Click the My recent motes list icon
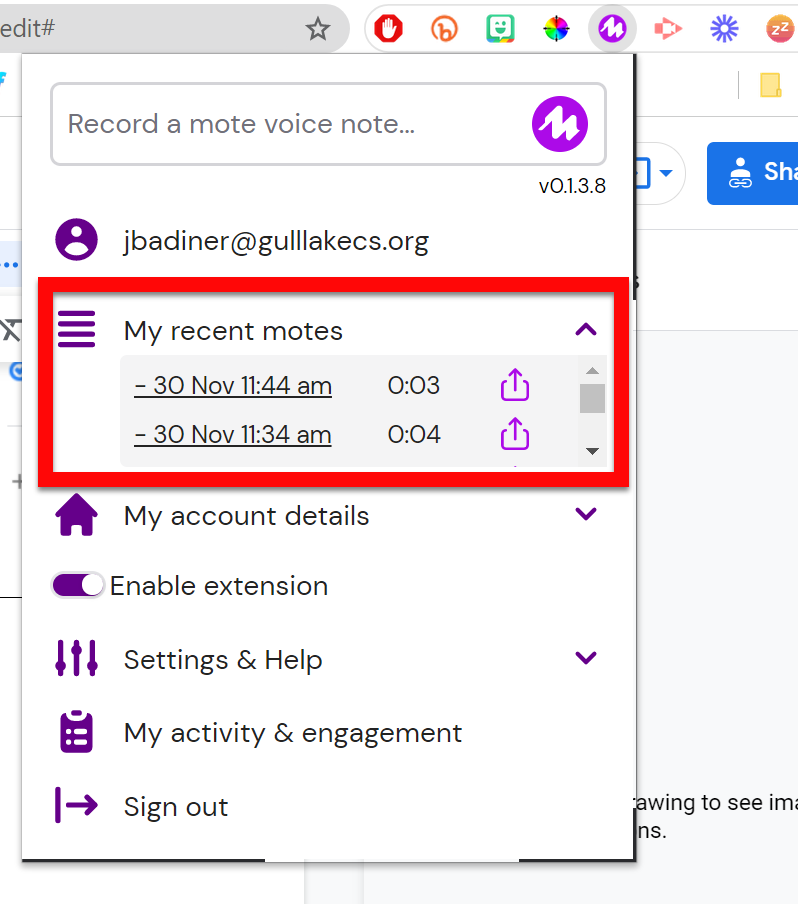This screenshot has width=798, height=904. click(x=76, y=329)
